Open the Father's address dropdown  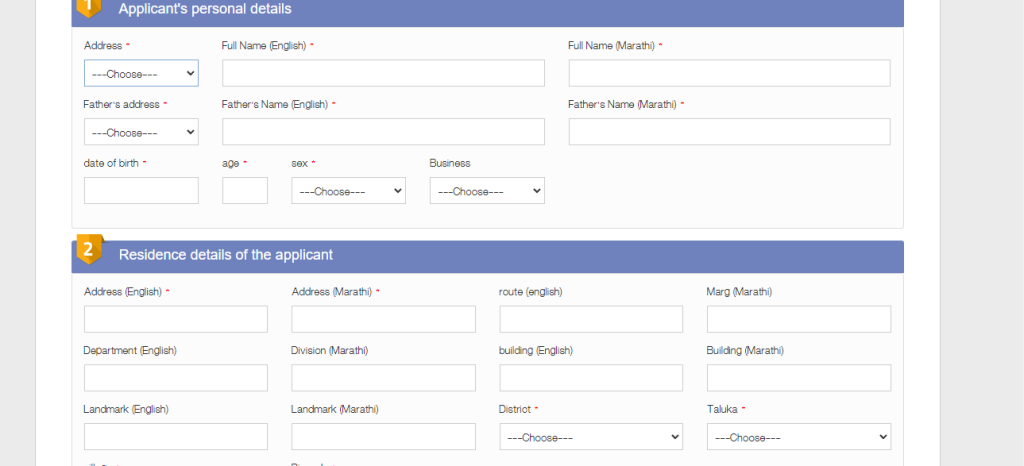pos(141,132)
